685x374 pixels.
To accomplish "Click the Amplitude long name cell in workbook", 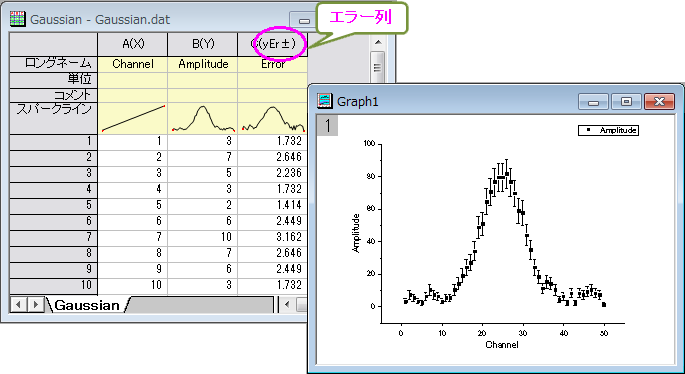I will pyautogui.click(x=203, y=64).
